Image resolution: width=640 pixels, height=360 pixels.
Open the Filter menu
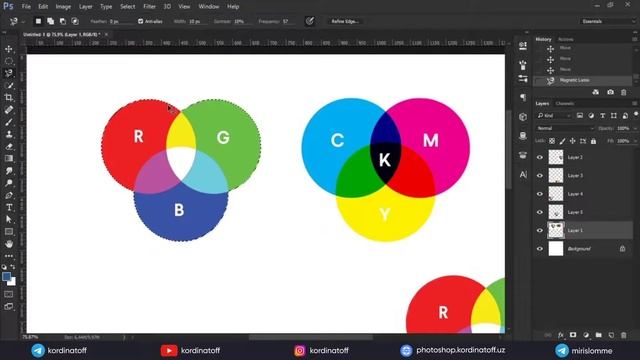[149, 7]
